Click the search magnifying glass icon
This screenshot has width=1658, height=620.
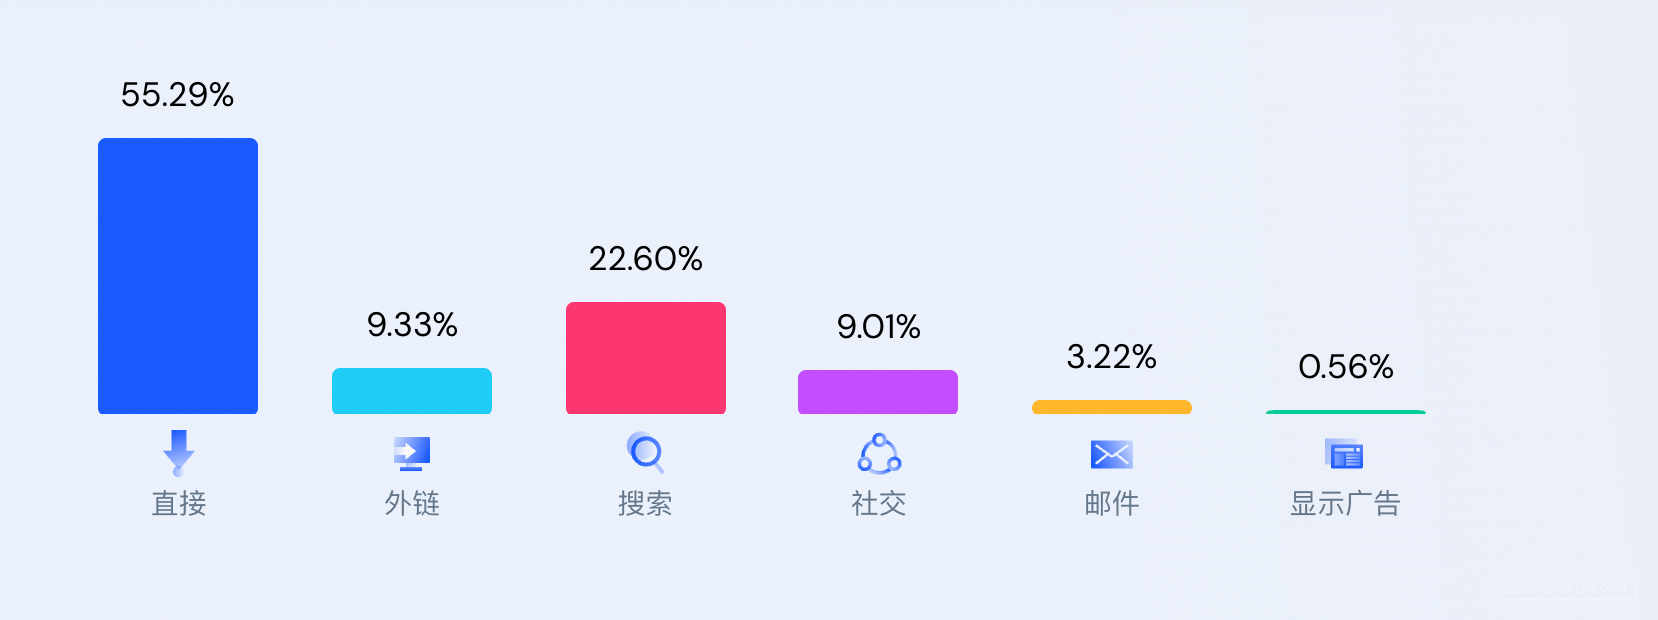[x=645, y=453]
